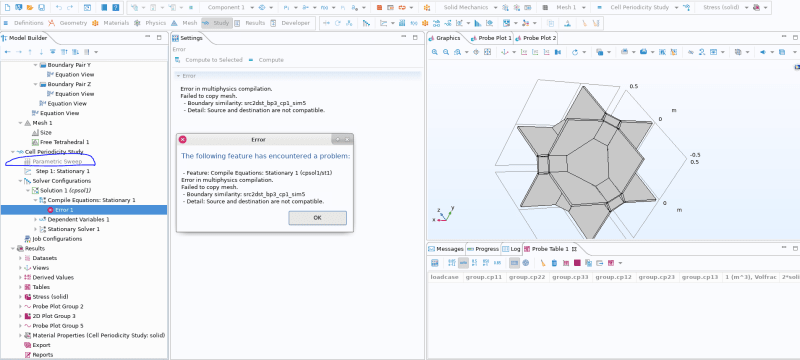The height and width of the screenshot is (360, 800).
Task: Delete the Probe Table with trash icon
Action: pyautogui.click(x=554, y=263)
